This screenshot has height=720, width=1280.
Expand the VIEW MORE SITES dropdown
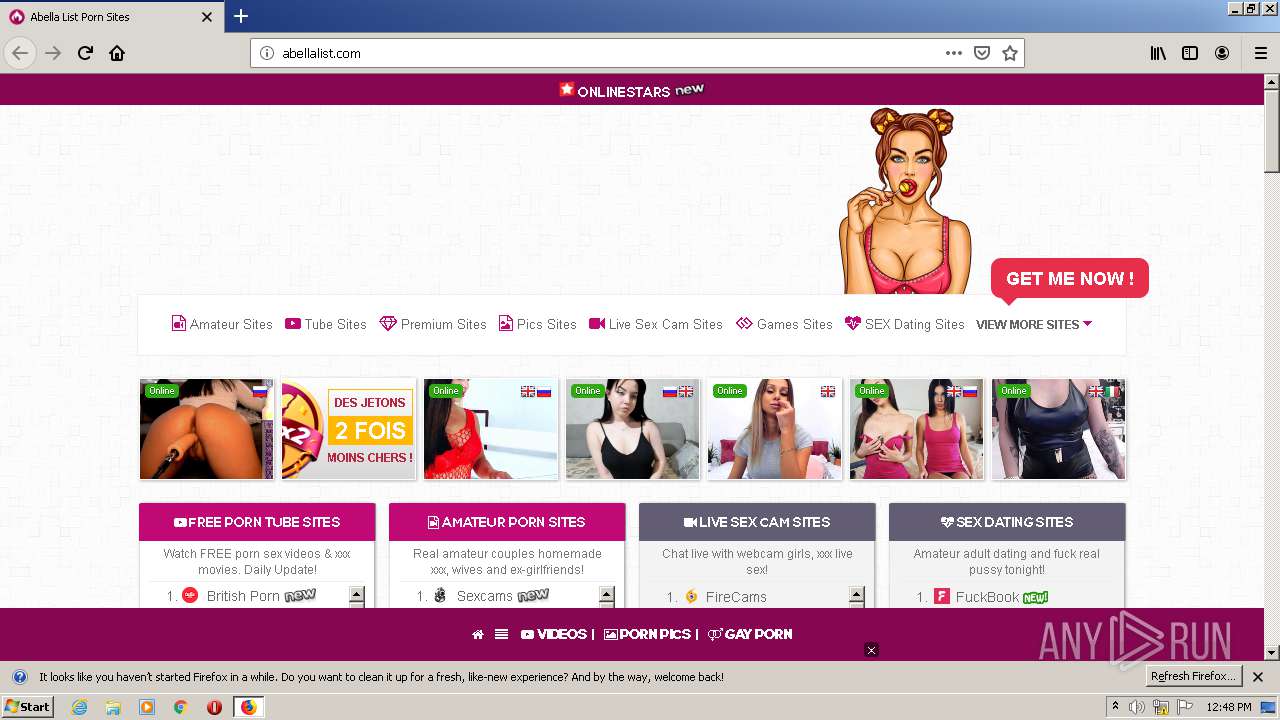click(x=1034, y=324)
